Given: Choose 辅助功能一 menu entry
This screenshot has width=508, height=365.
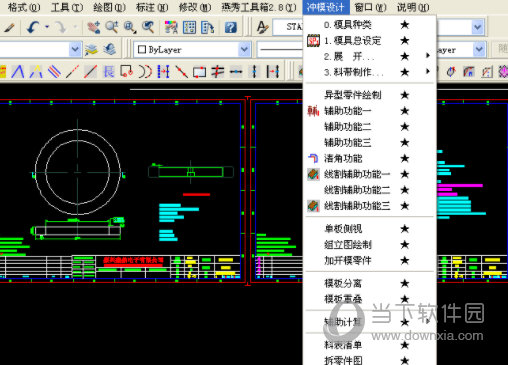Looking at the screenshot, I should tap(369, 111).
